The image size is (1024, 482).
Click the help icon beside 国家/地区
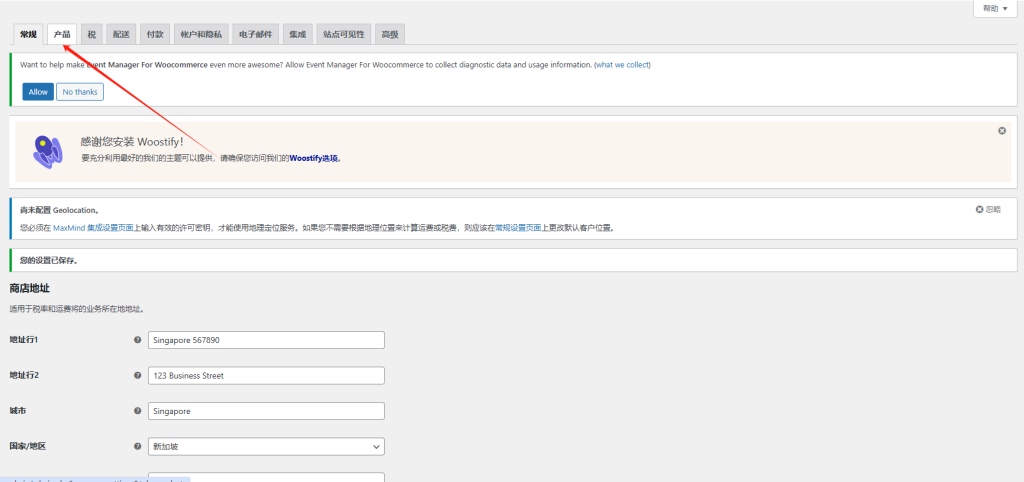point(137,446)
